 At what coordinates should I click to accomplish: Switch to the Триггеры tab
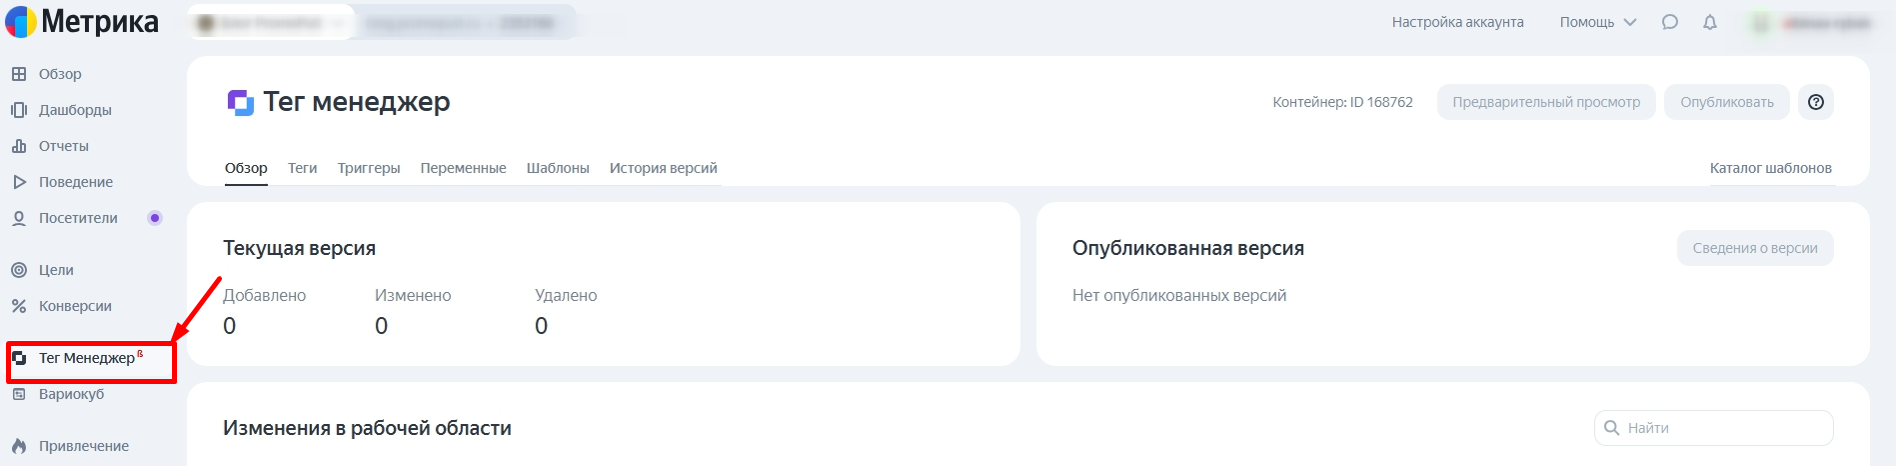369,168
